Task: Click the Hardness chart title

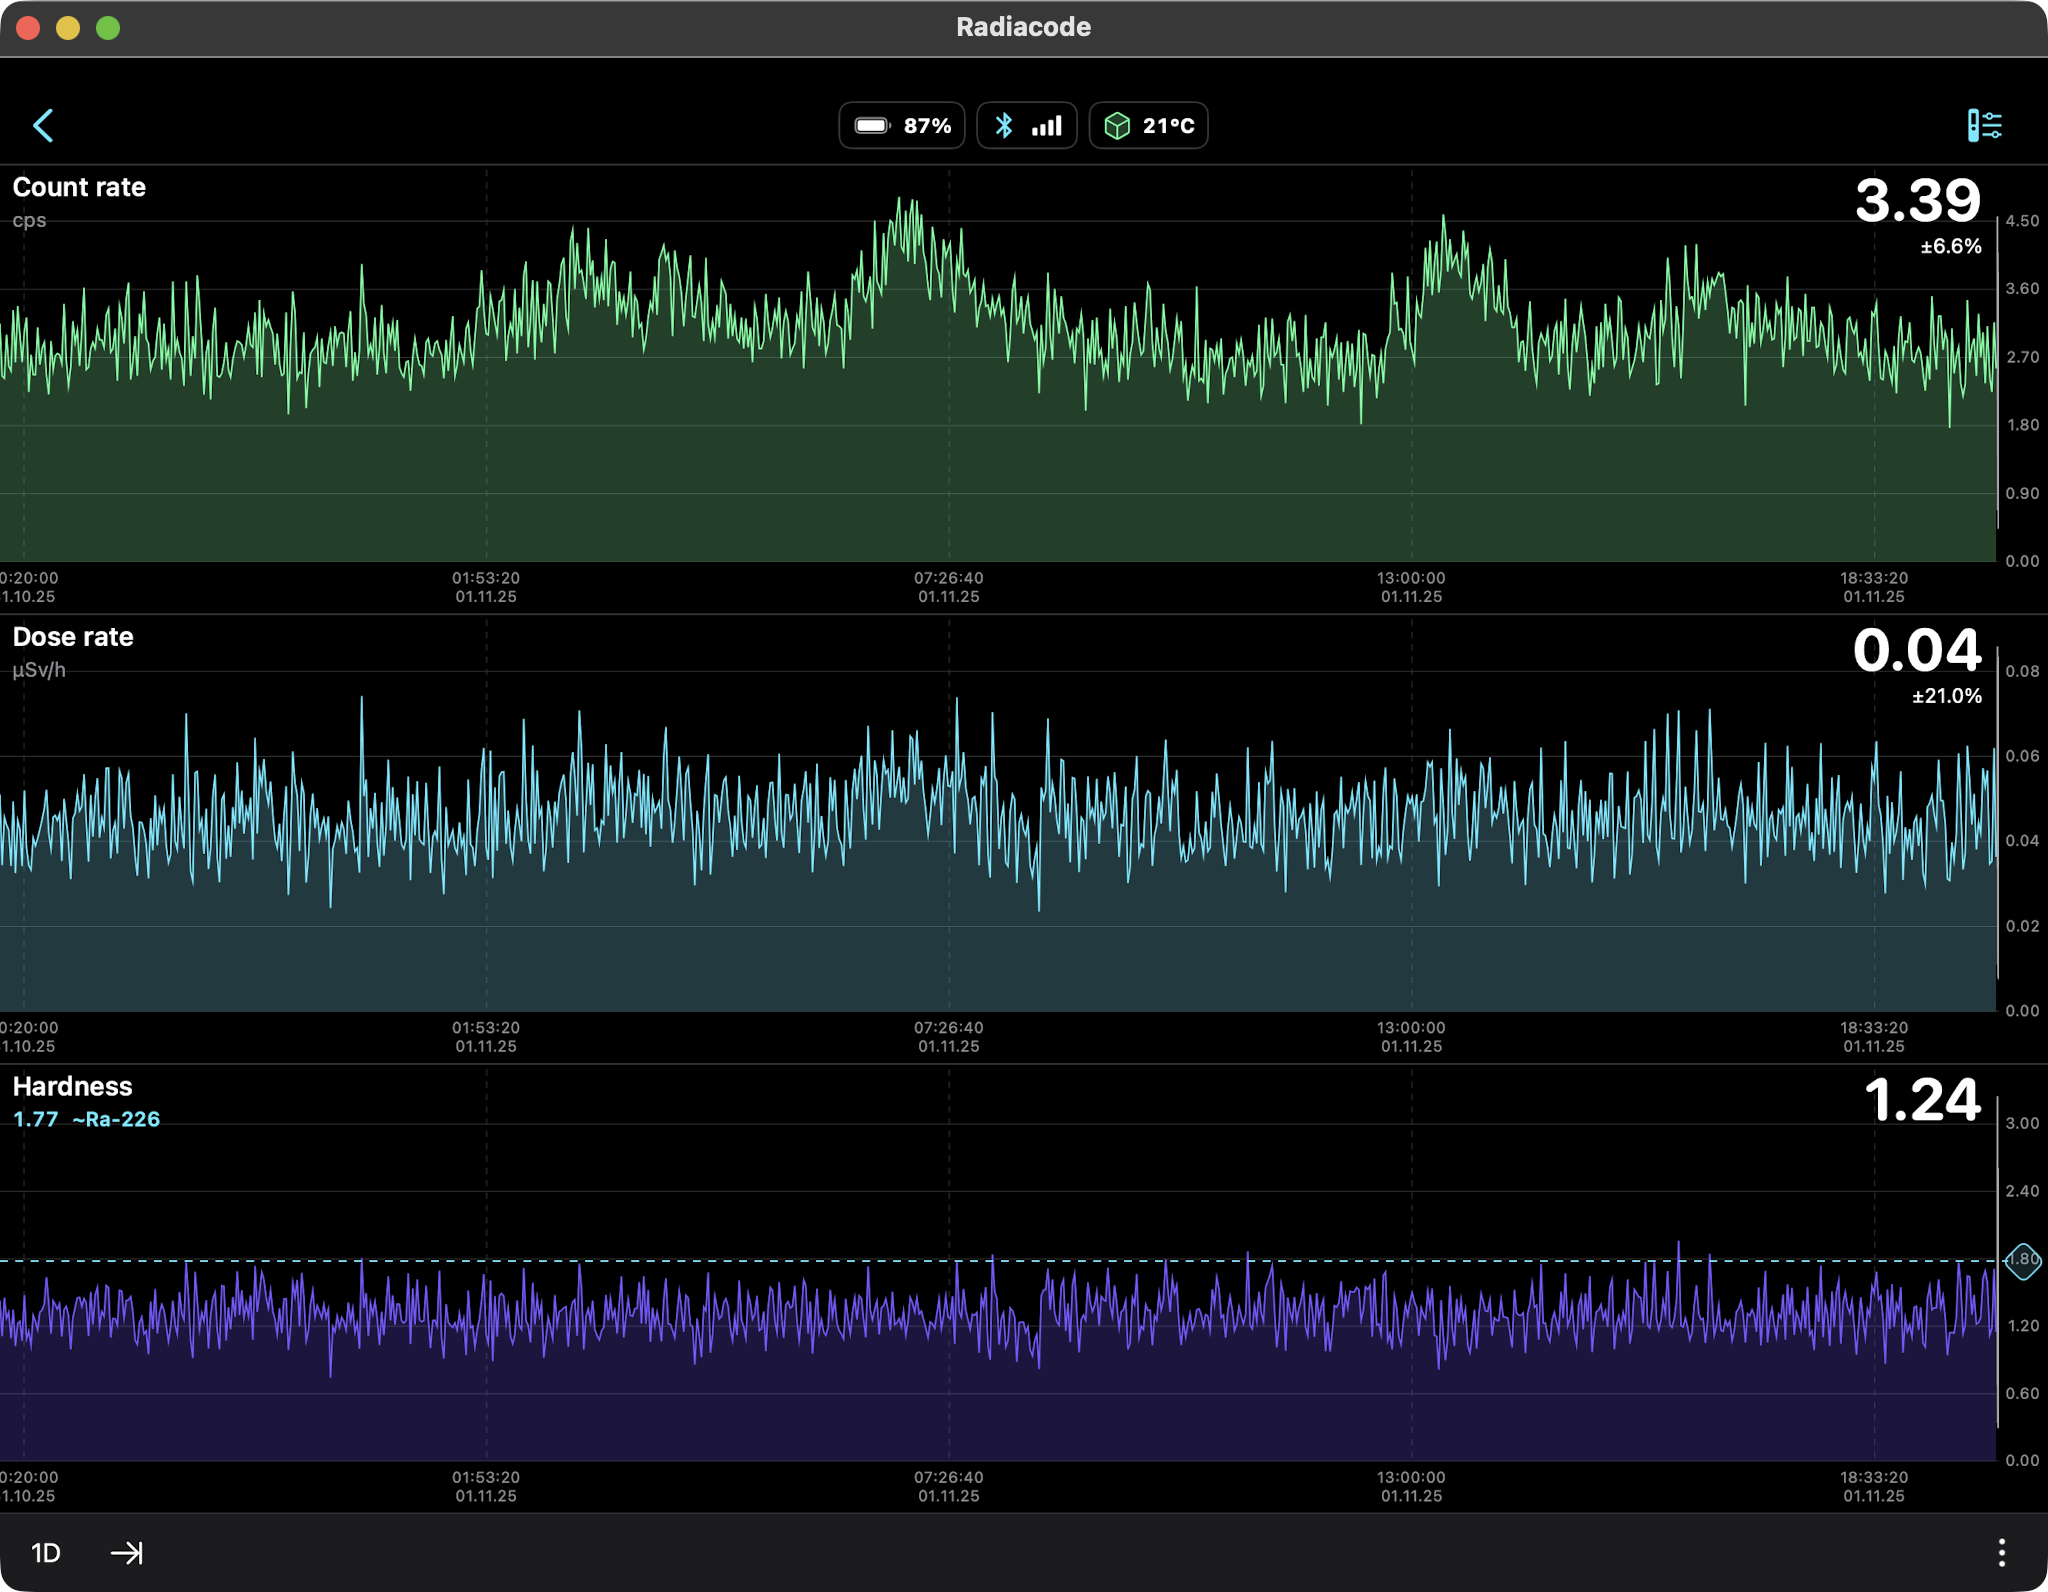Action: 72,1087
